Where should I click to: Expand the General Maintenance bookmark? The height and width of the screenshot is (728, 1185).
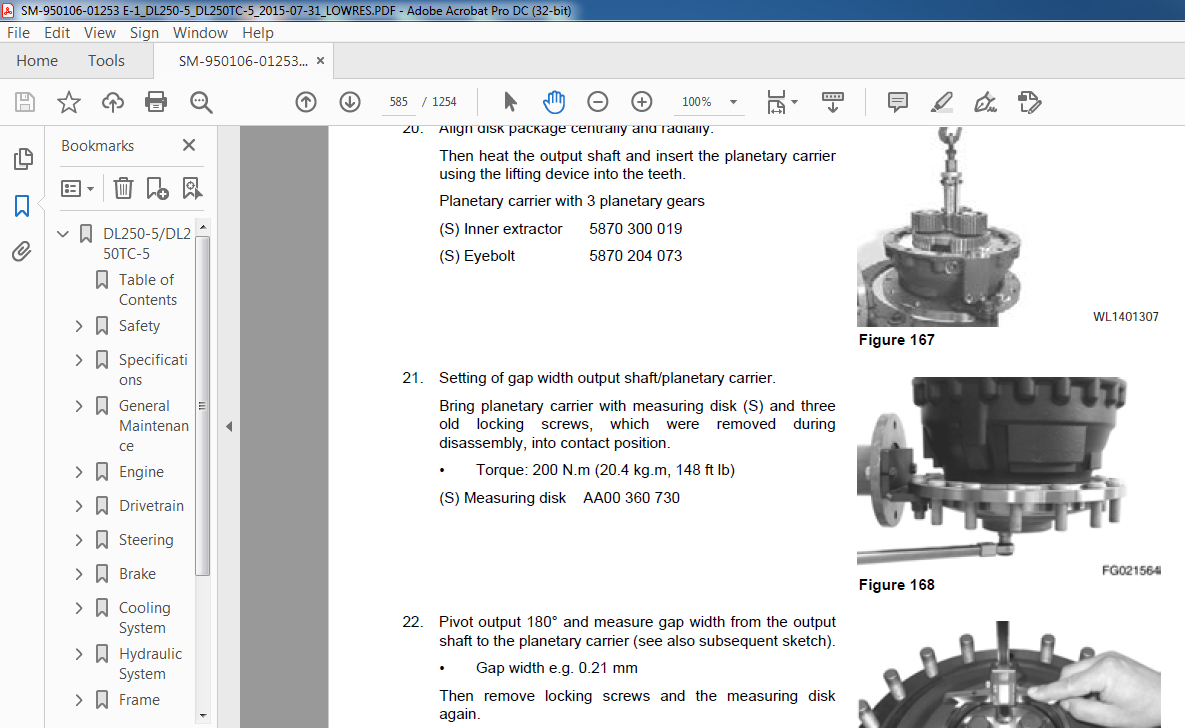click(79, 406)
